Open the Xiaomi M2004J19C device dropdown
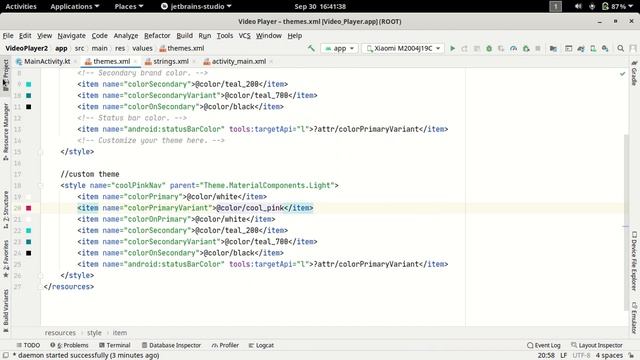This screenshot has height=360, width=640. pos(403,48)
